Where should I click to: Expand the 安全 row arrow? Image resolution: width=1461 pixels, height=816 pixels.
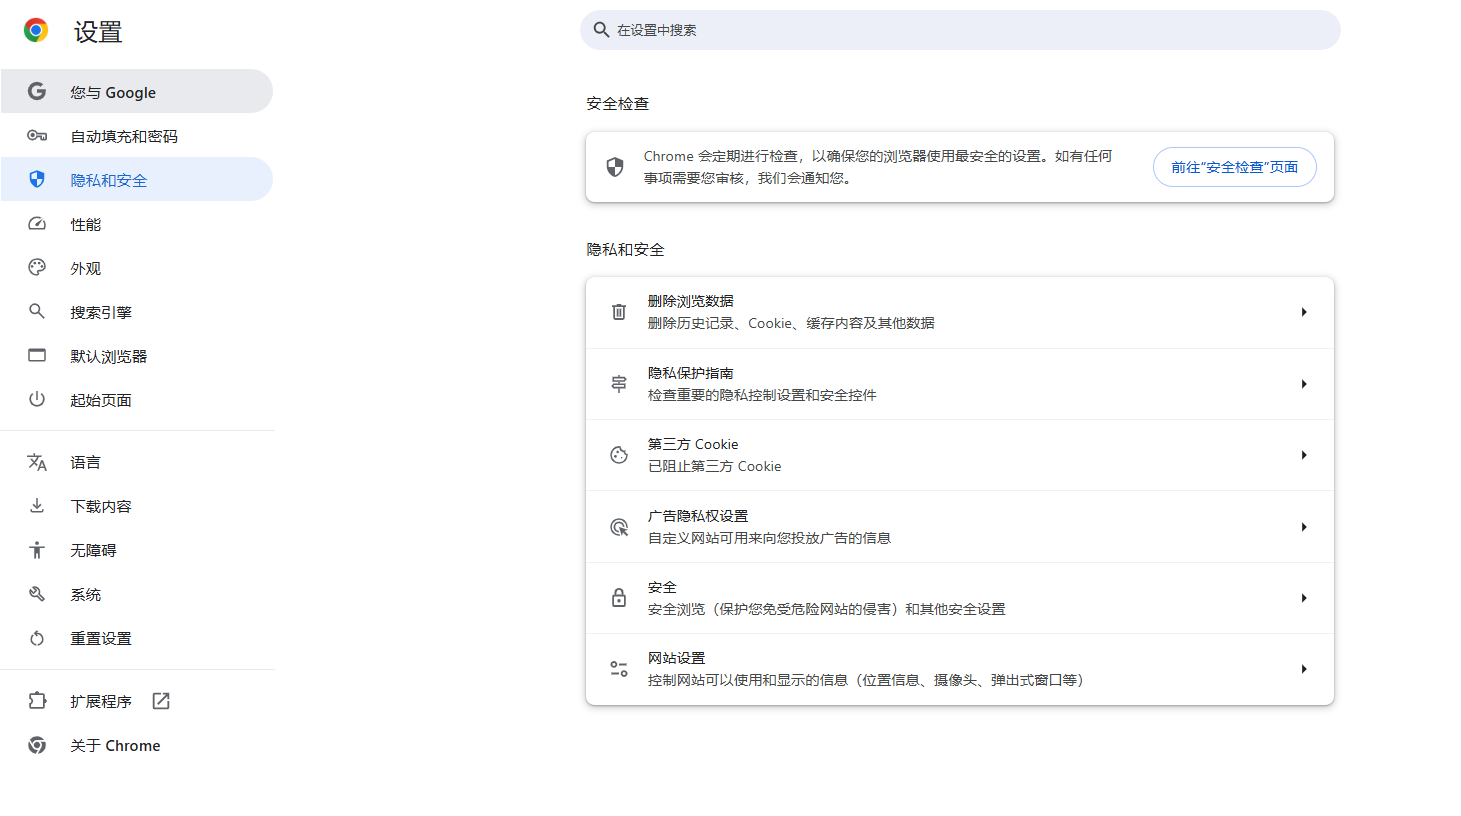point(1304,598)
